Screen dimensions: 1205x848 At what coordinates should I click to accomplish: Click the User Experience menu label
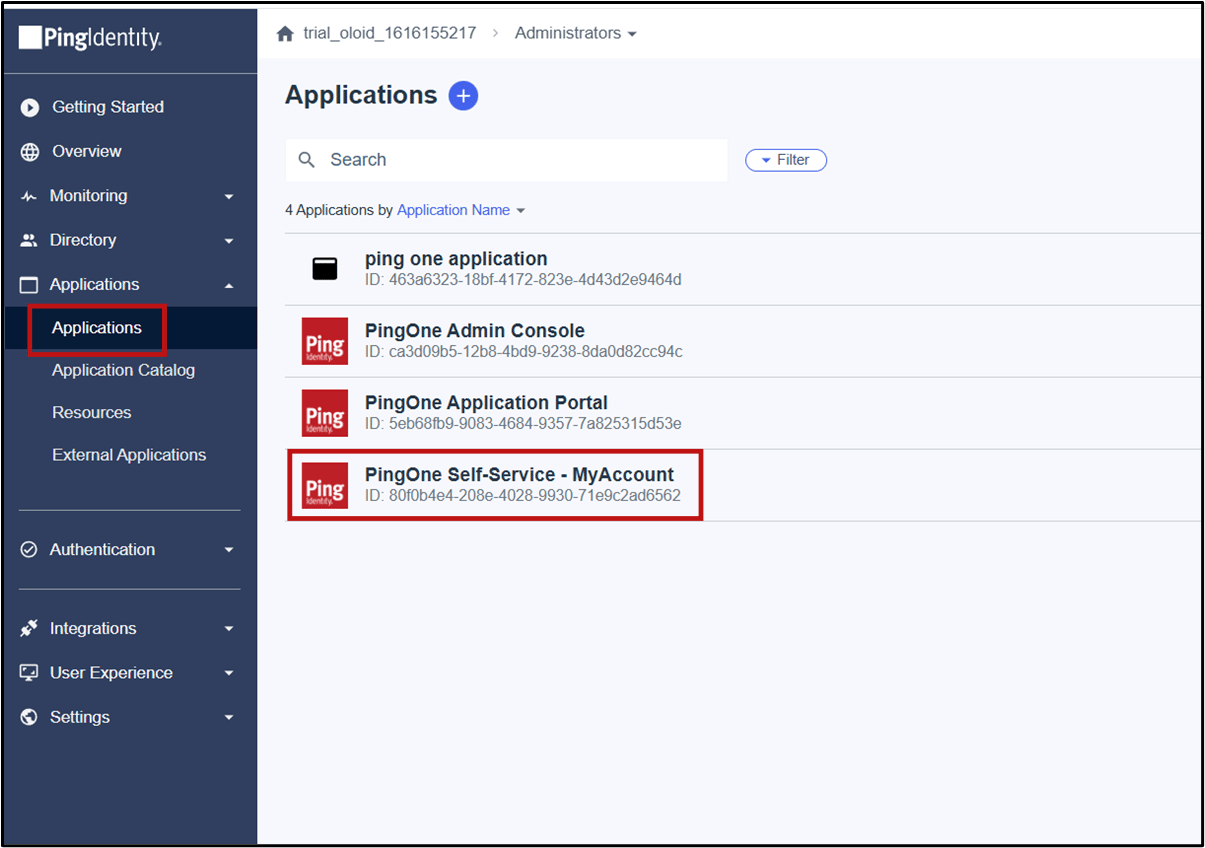pos(111,673)
